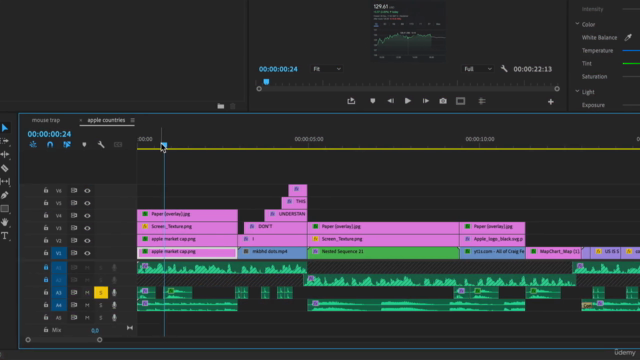Select the Ripple Edit tool
640x360 pixels.
point(5,154)
